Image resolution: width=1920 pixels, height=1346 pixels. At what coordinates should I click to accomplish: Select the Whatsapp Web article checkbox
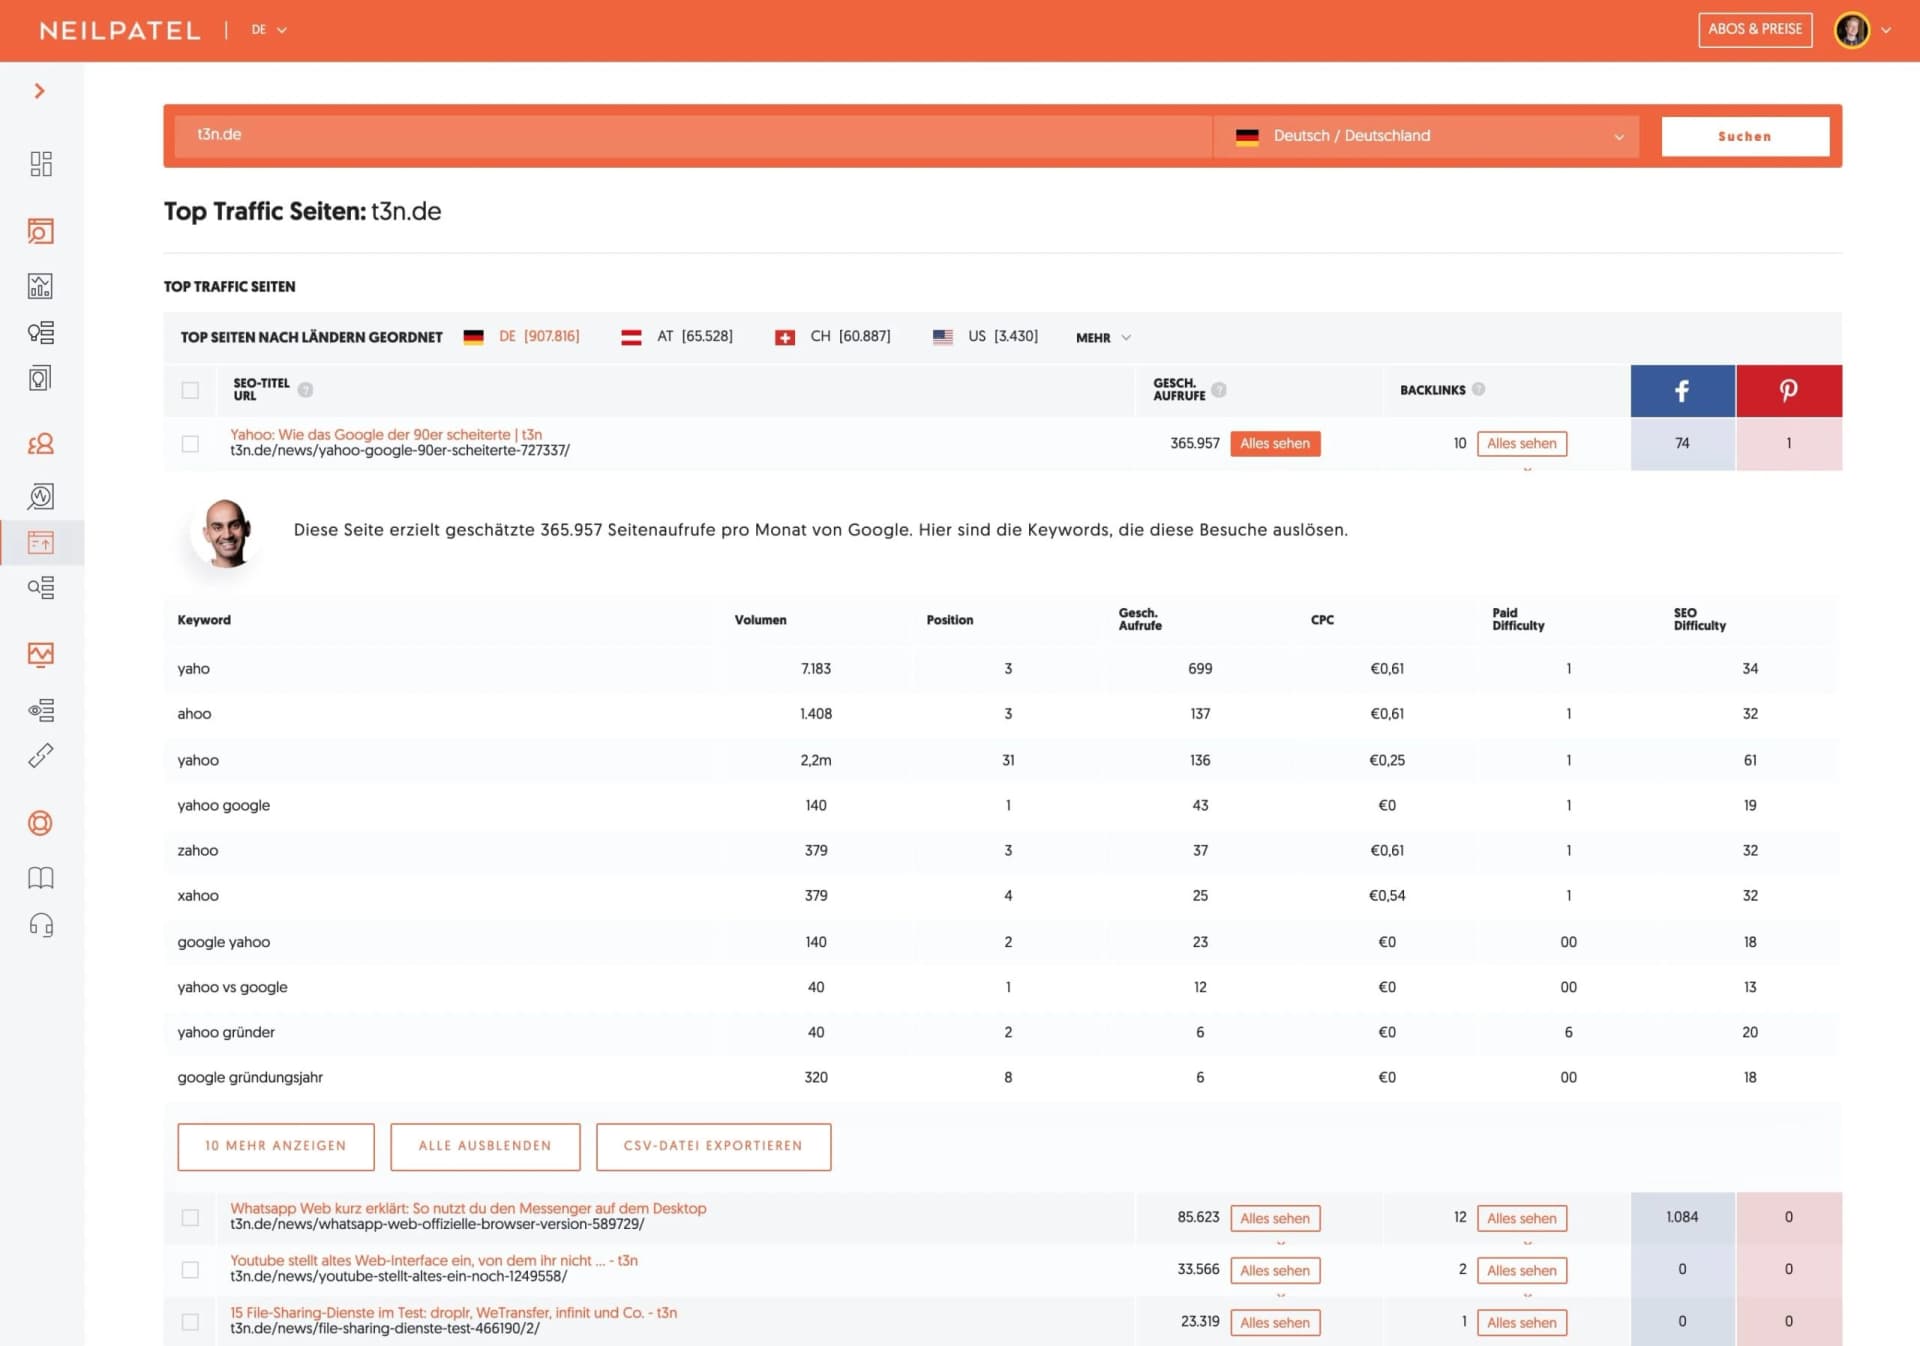tap(190, 1217)
